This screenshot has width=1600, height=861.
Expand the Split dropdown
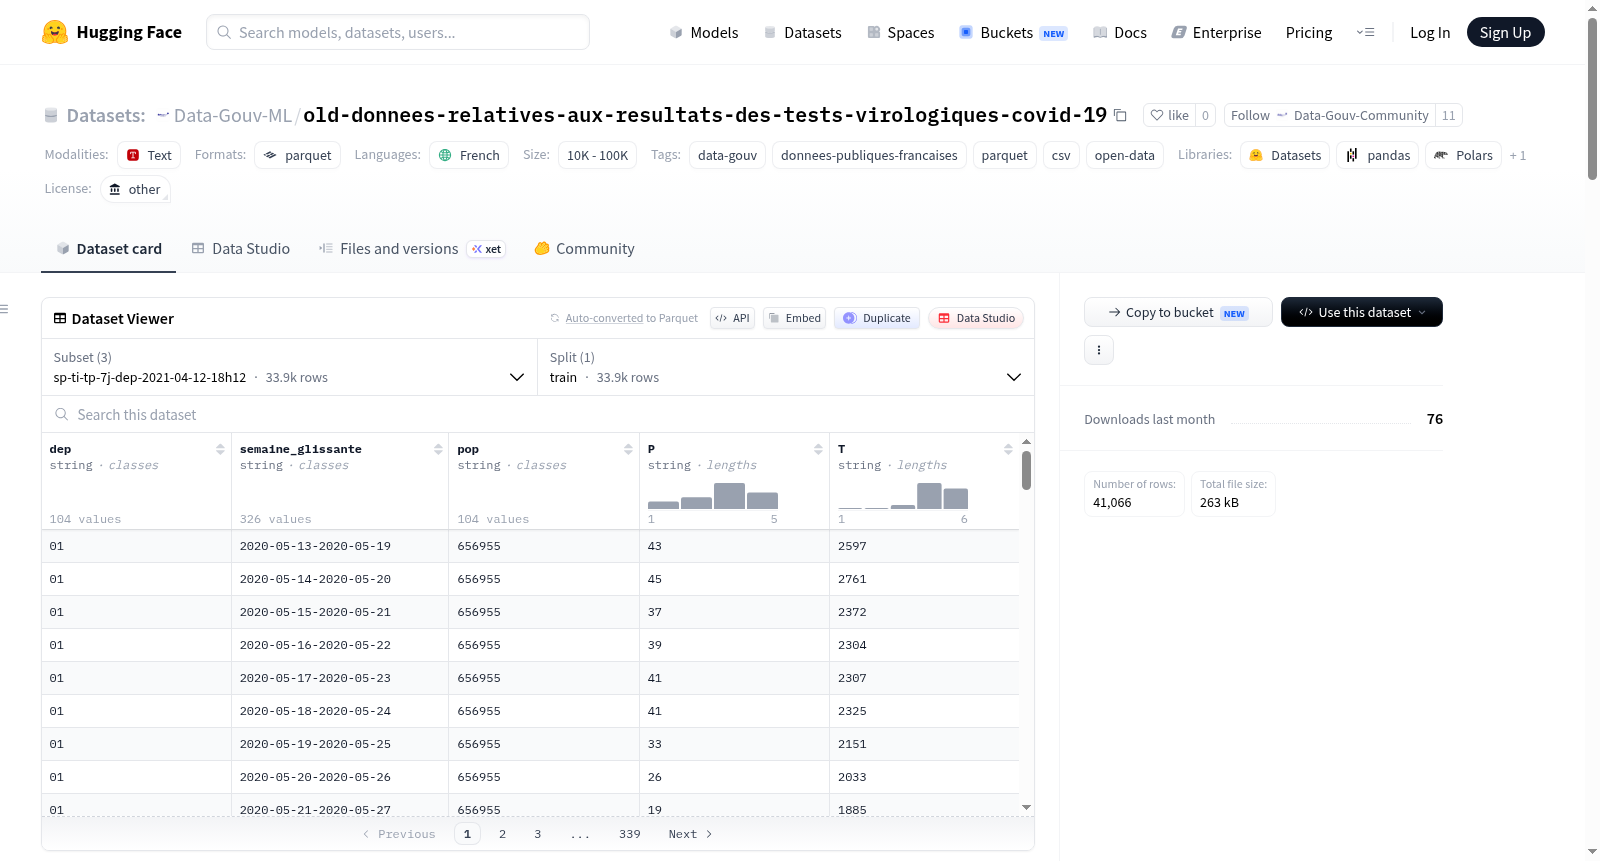785,367
